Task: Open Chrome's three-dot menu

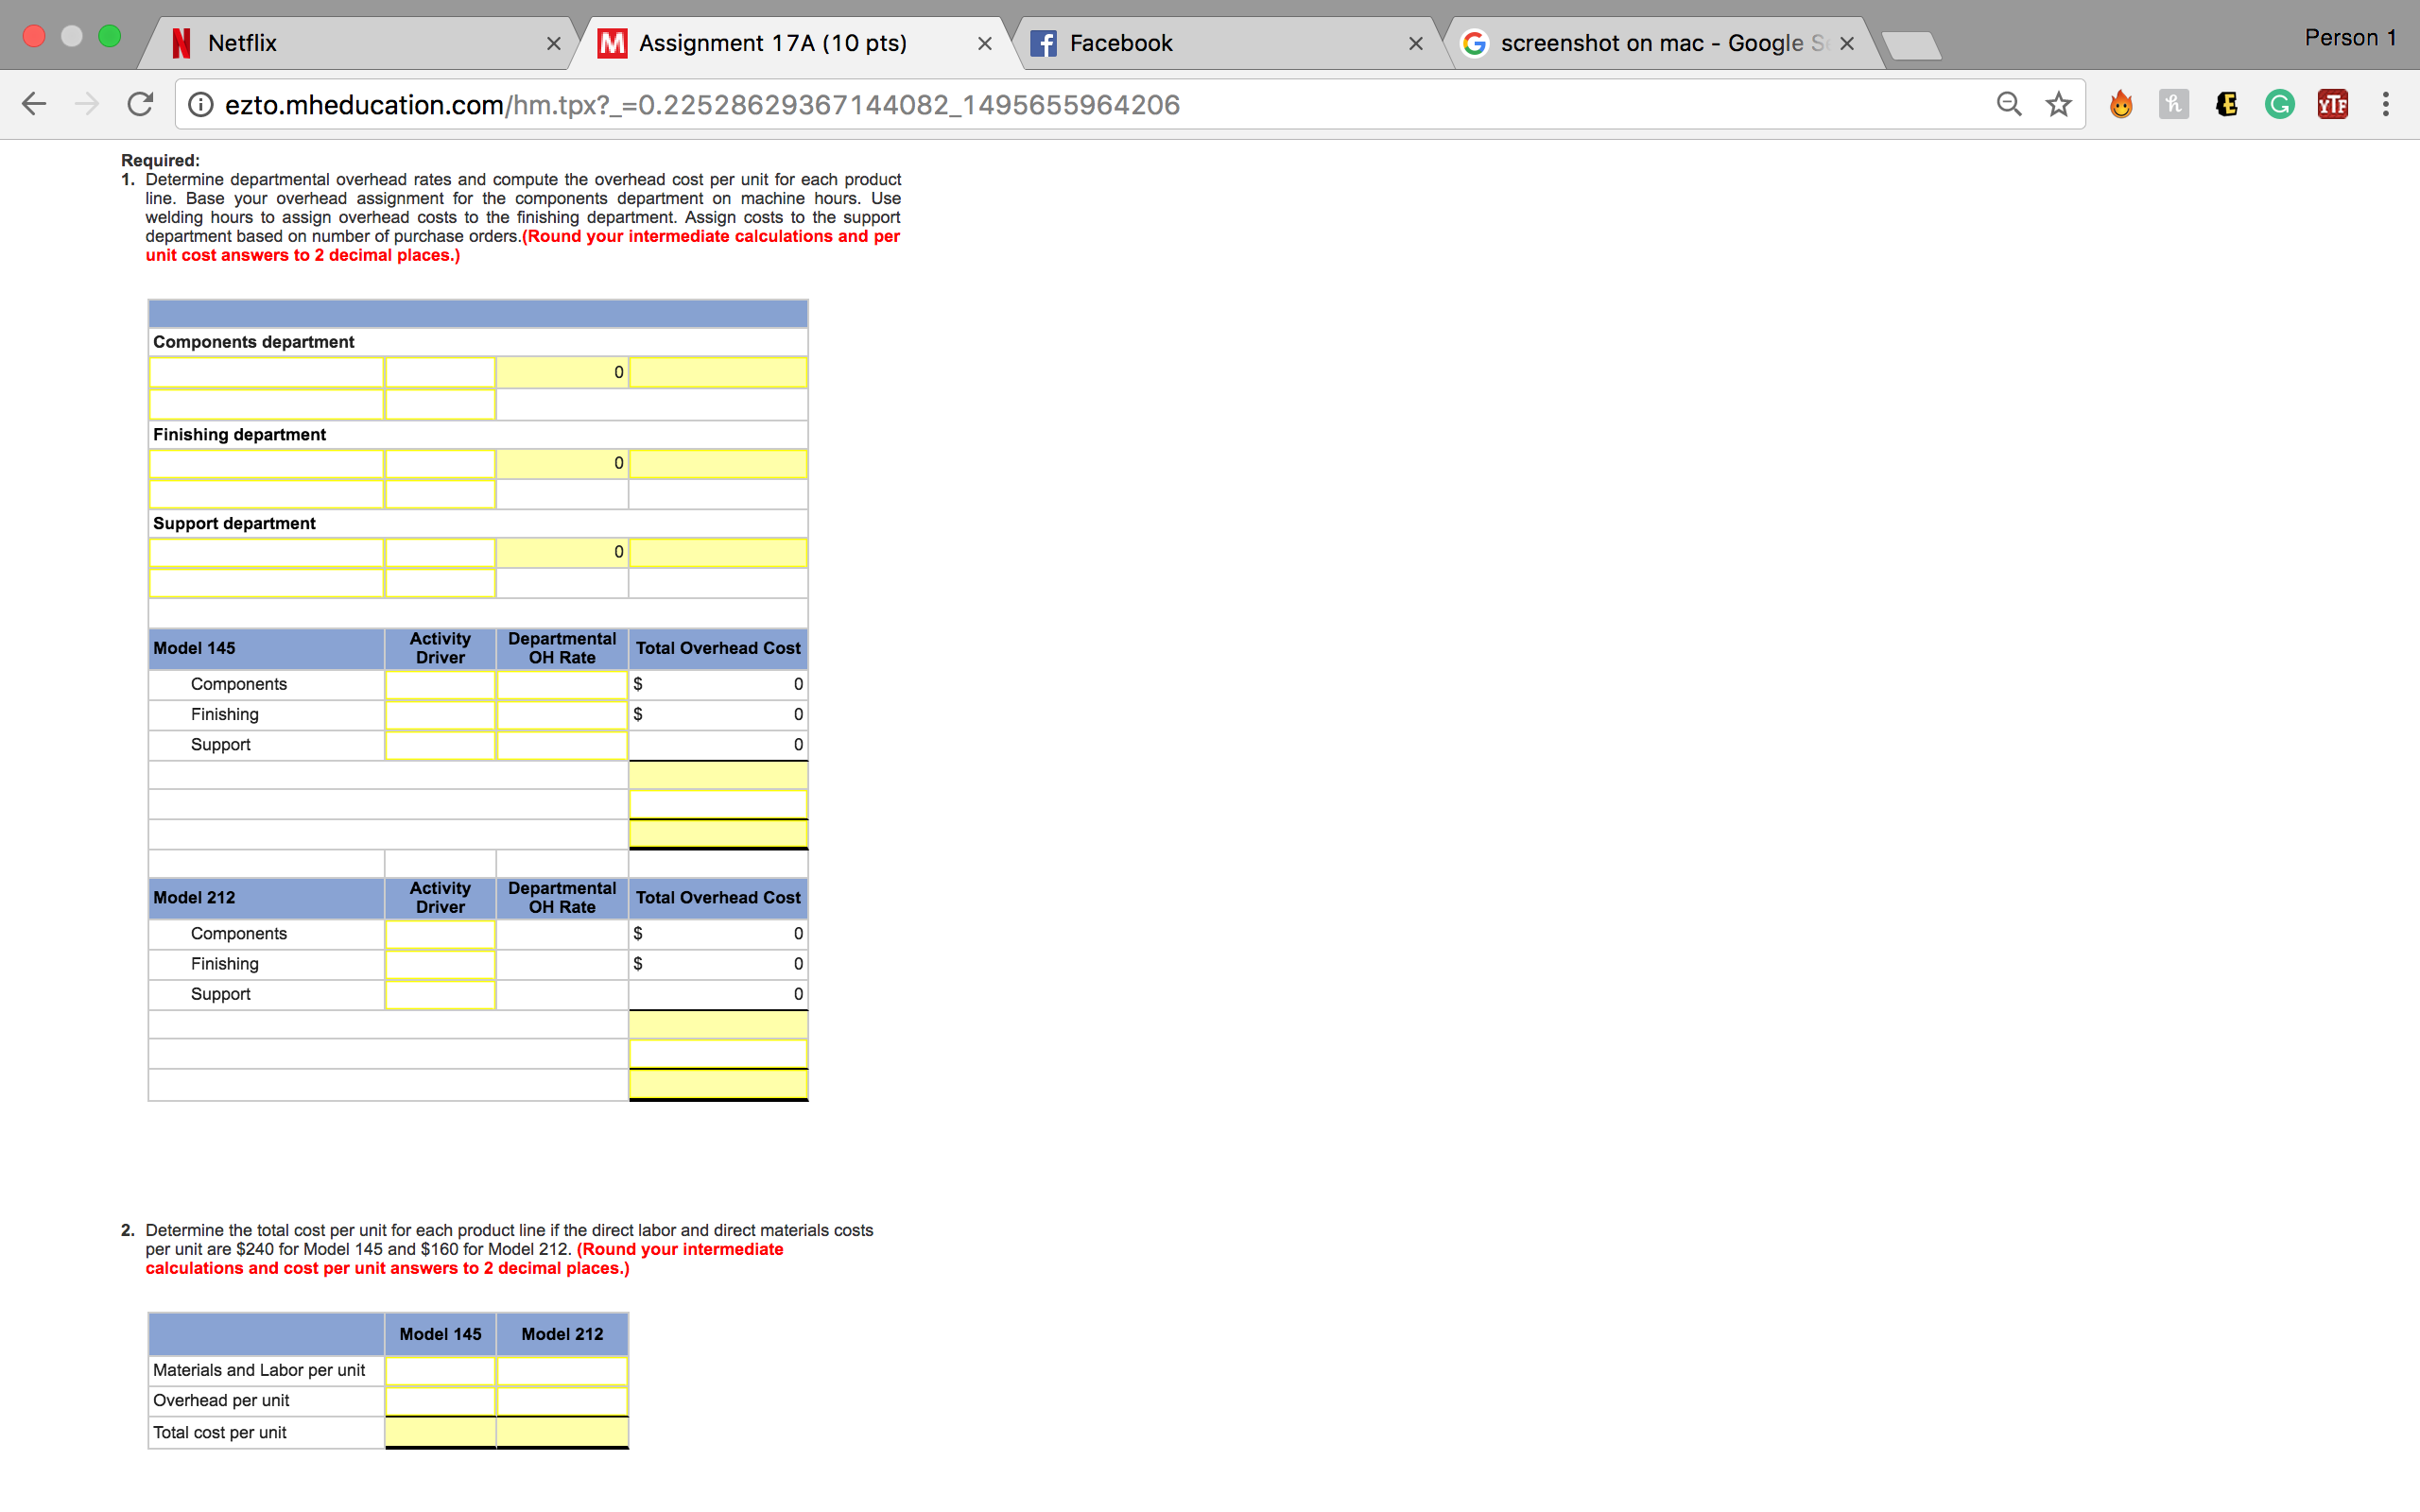Action: pyautogui.click(x=2384, y=104)
